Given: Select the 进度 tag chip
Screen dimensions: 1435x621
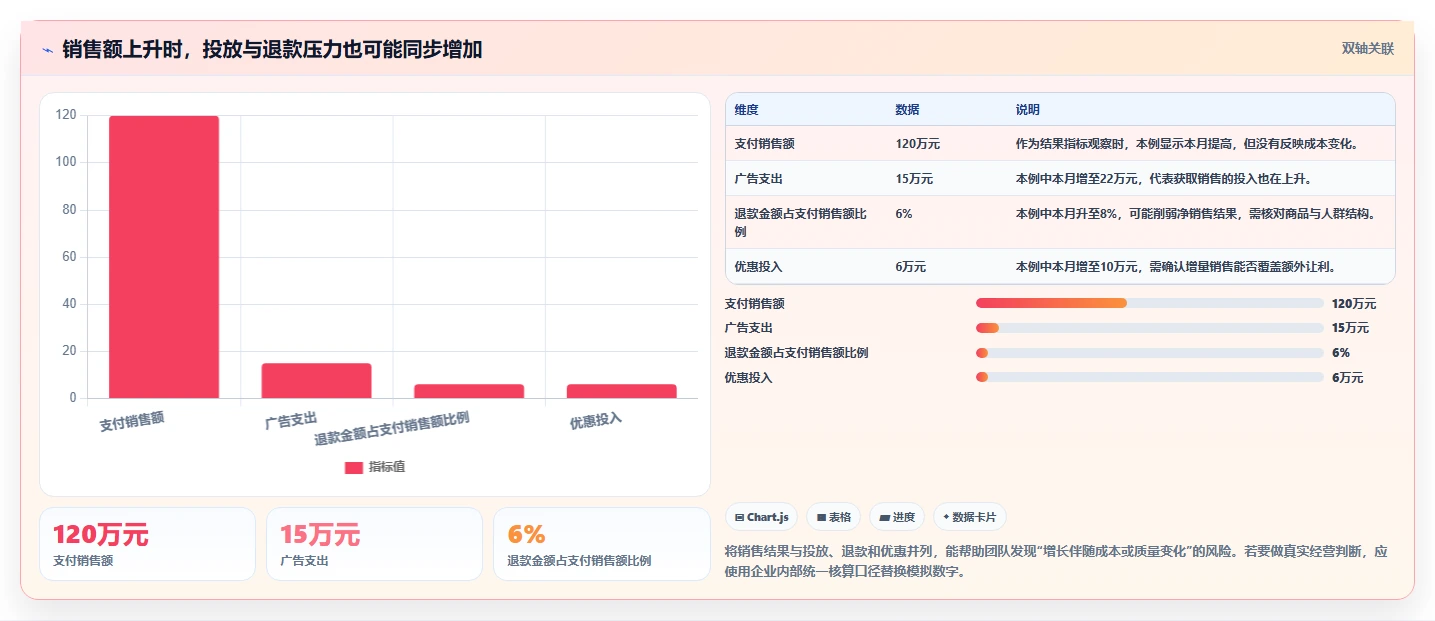Looking at the screenshot, I should tap(897, 517).
